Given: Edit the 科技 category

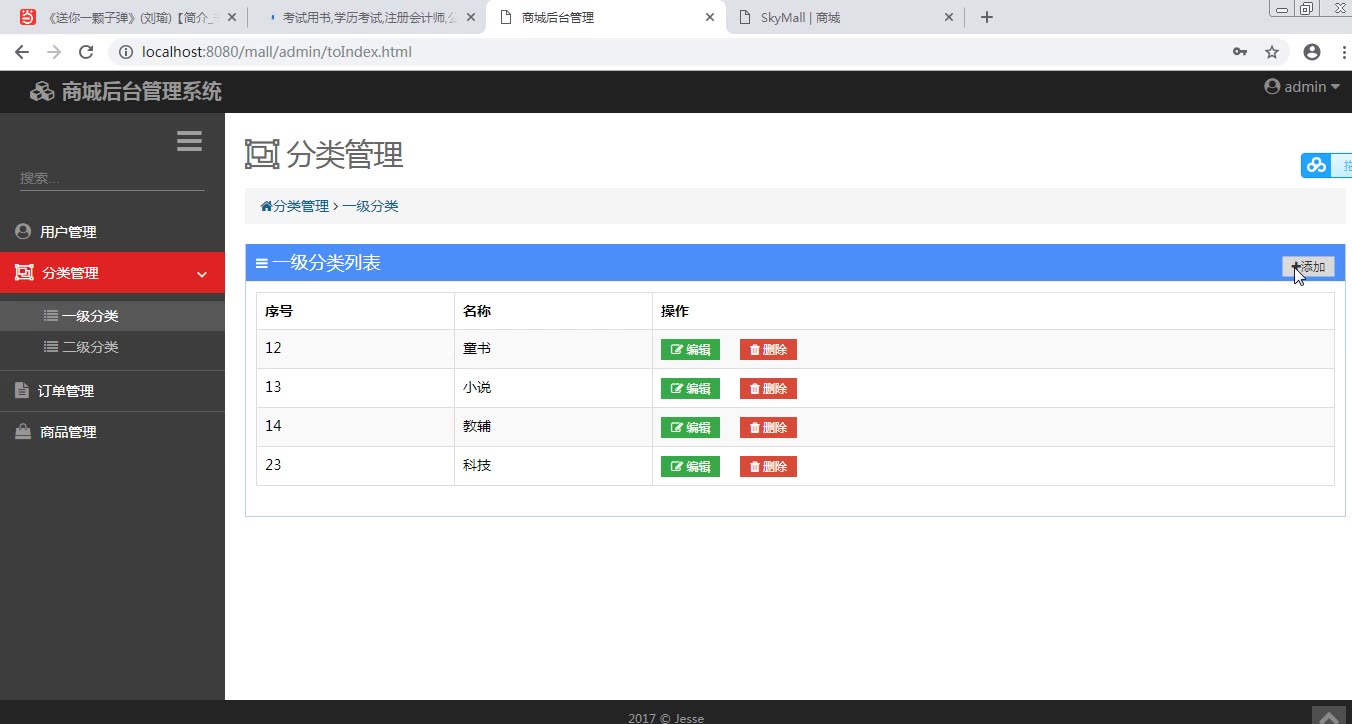Looking at the screenshot, I should pyautogui.click(x=690, y=467).
